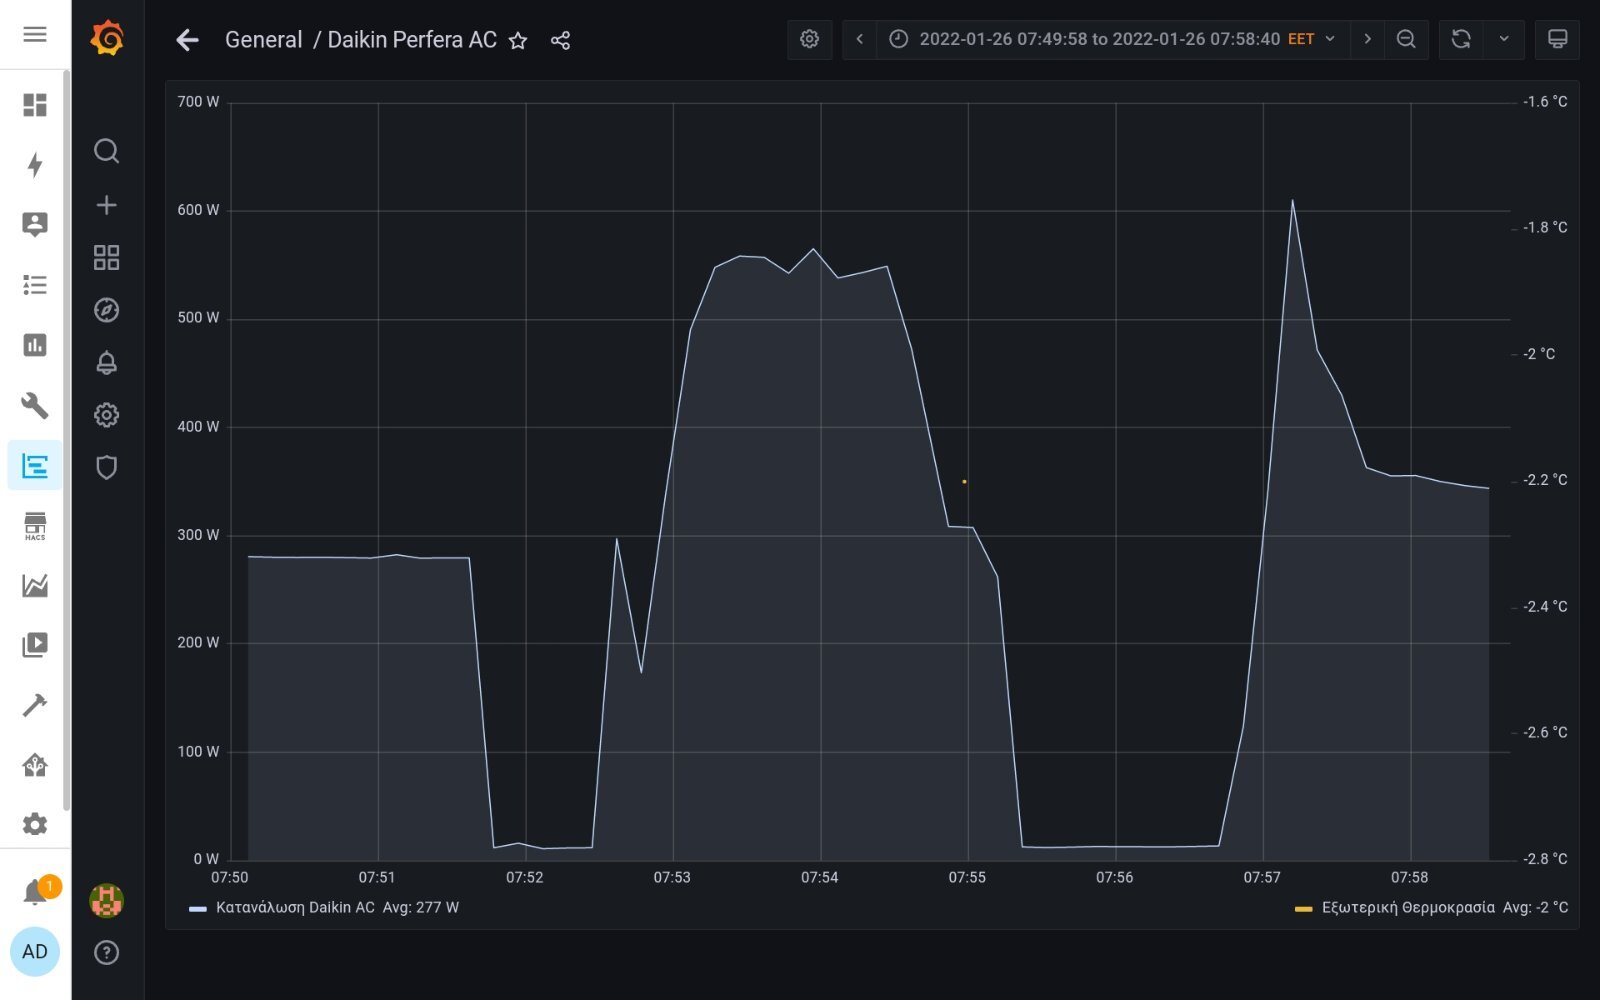Open Grafana Explore compass icon
Image resolution: width=1600 pixels, height=1000 pixels.
pyautogui.click(x=107, y=310)
